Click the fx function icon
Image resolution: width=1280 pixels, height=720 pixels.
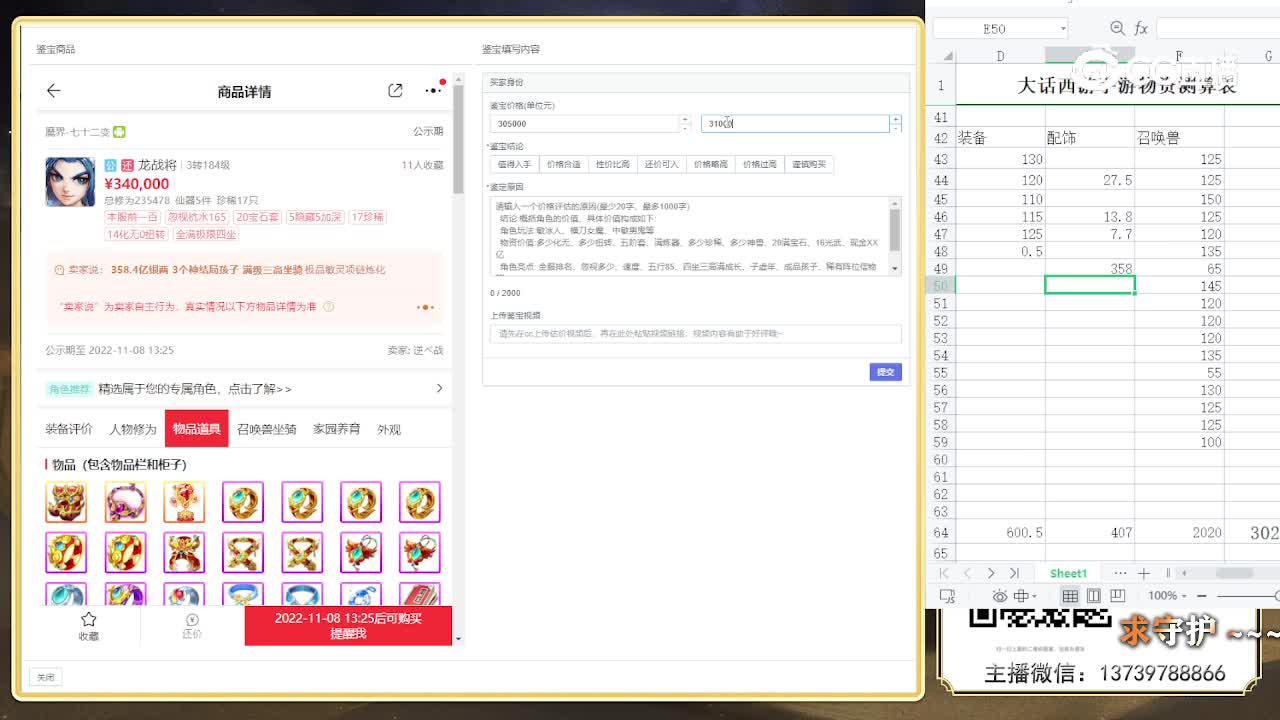(x=1141, y=29)
